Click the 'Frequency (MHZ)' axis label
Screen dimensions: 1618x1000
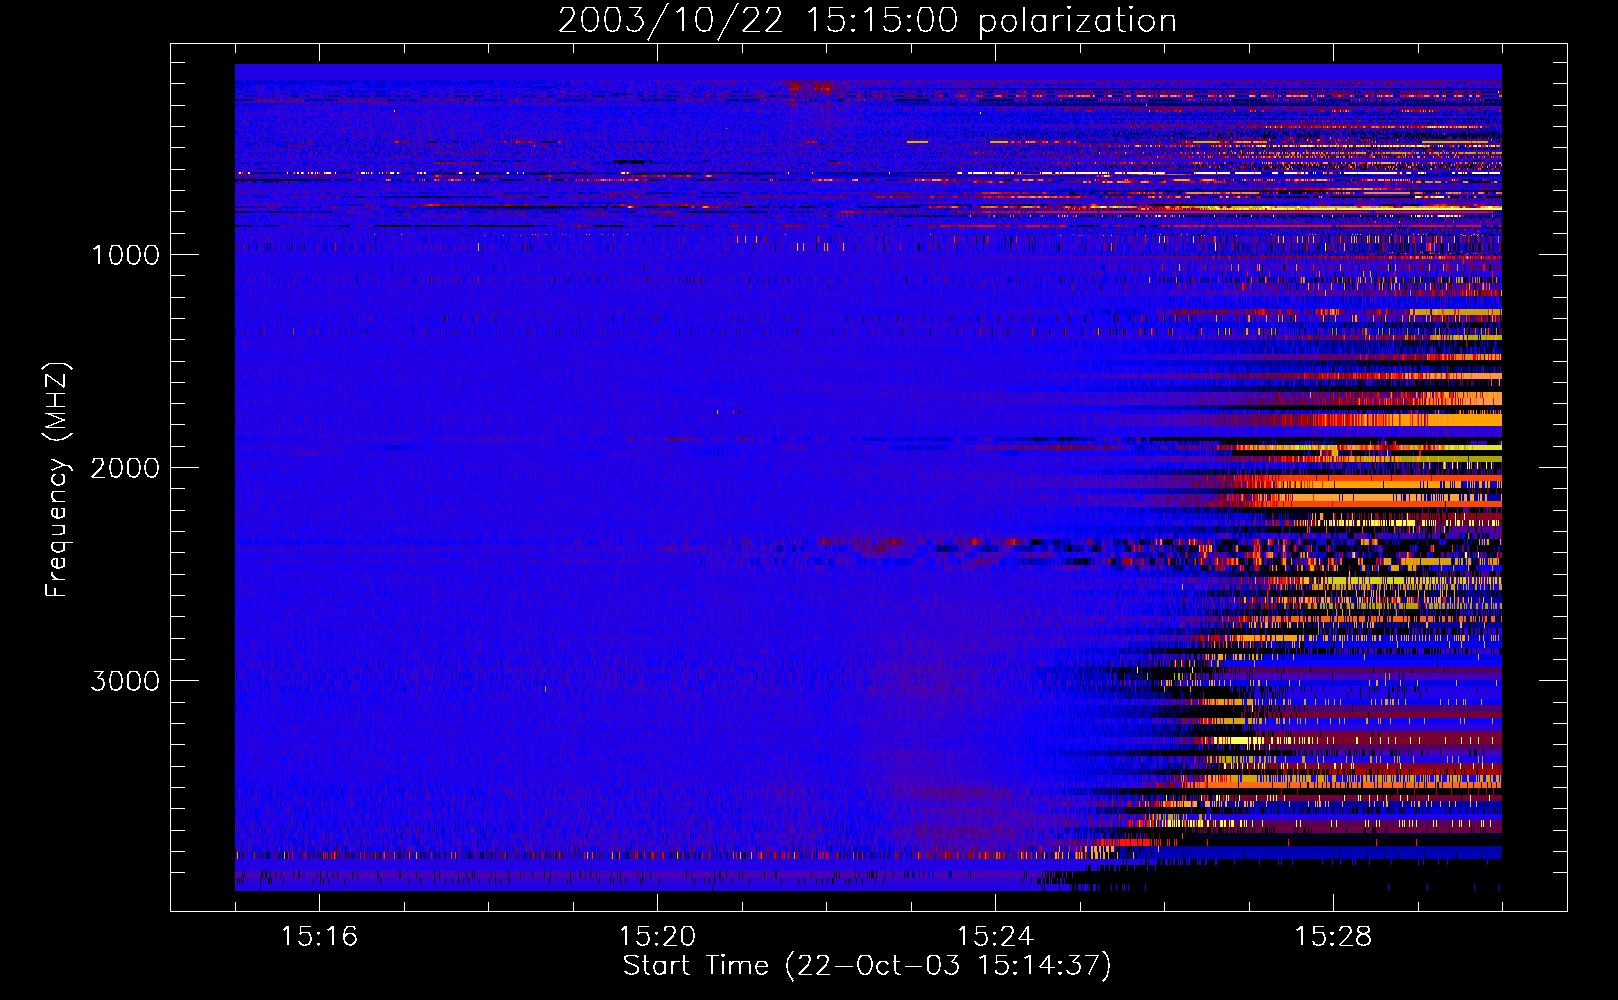pyautogui.click(x=57, y=480)
